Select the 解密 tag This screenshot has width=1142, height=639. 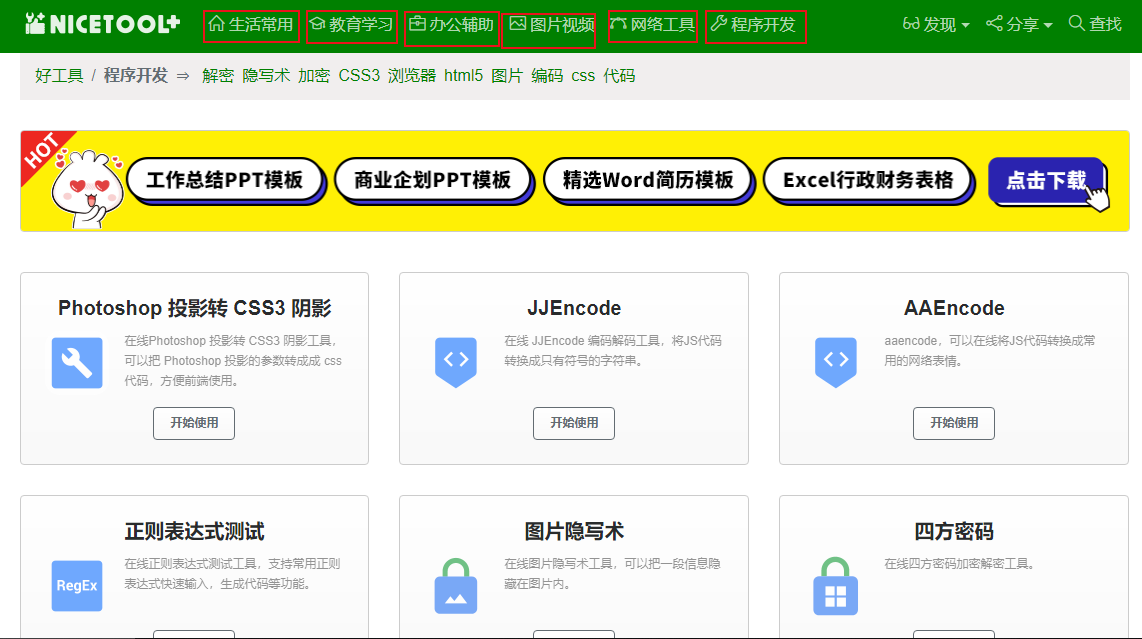tap(218, 76)
